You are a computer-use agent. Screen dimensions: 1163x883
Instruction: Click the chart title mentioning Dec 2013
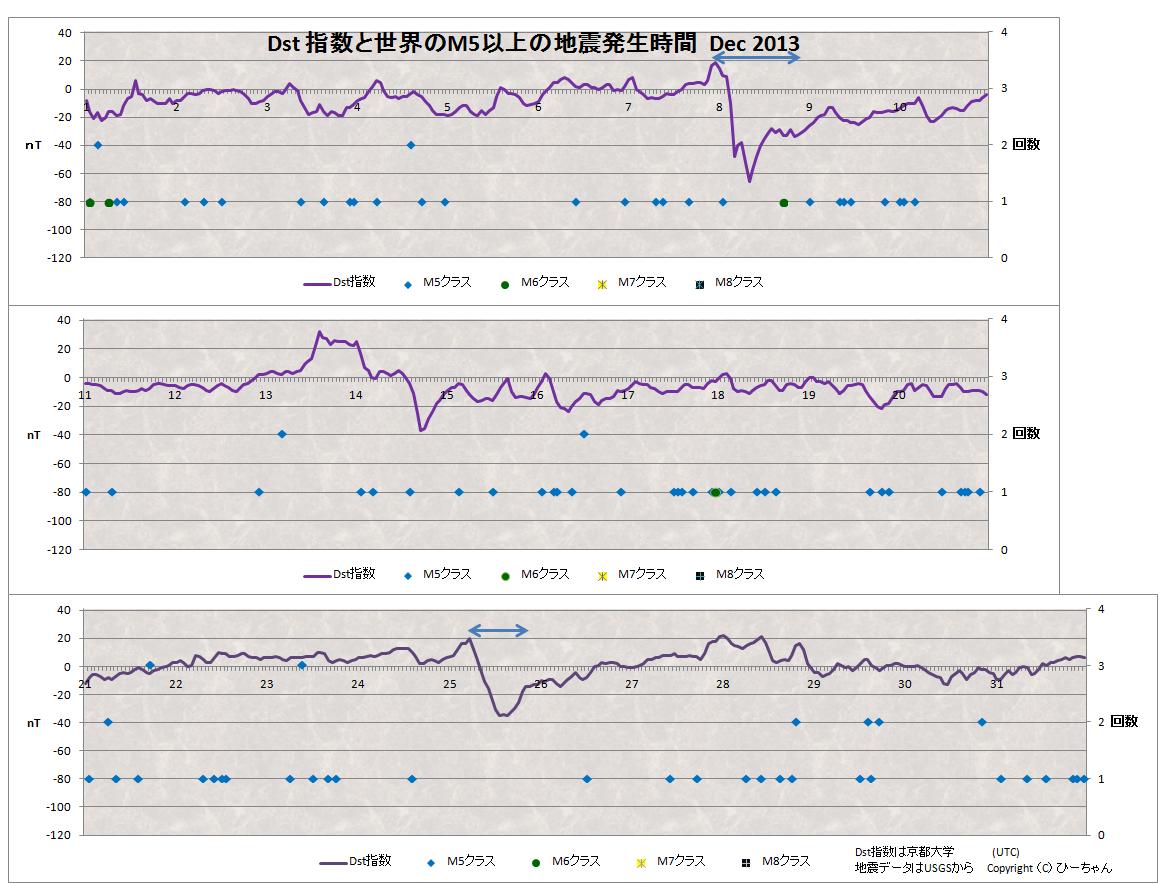(533, 45)
